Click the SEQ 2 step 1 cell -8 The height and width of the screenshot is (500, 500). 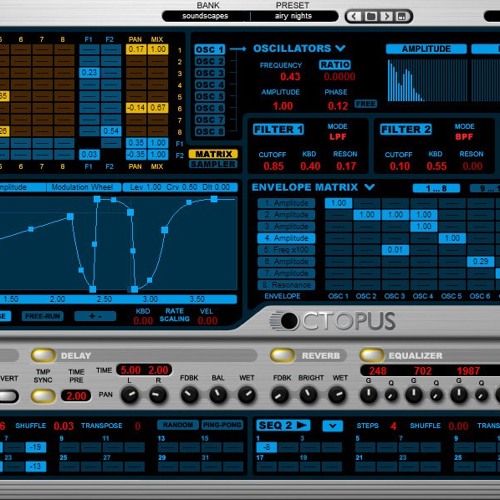click(x=267, y=447)
